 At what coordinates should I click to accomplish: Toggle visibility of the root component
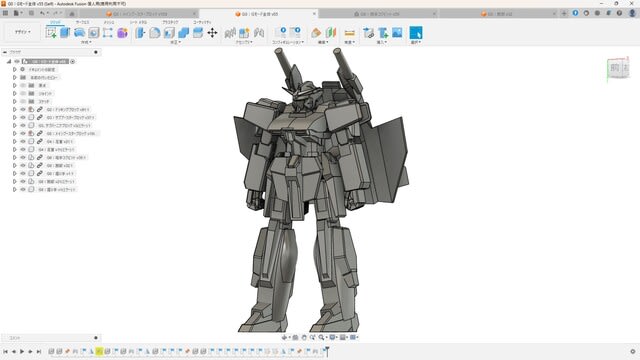click(17, 61)
